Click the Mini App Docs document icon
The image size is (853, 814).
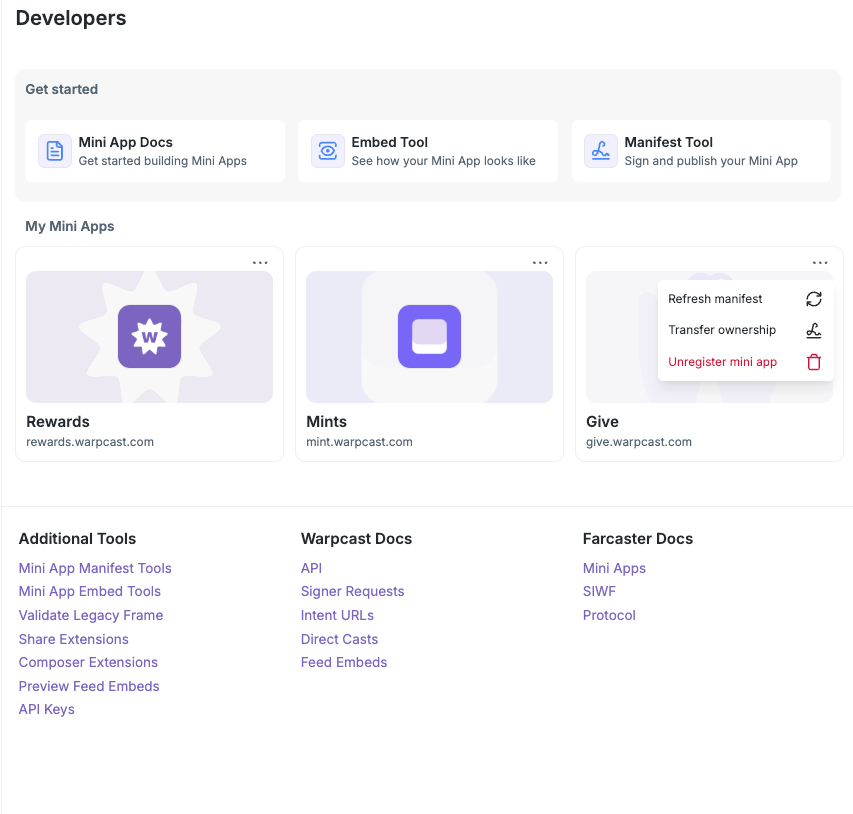(55, 151)
